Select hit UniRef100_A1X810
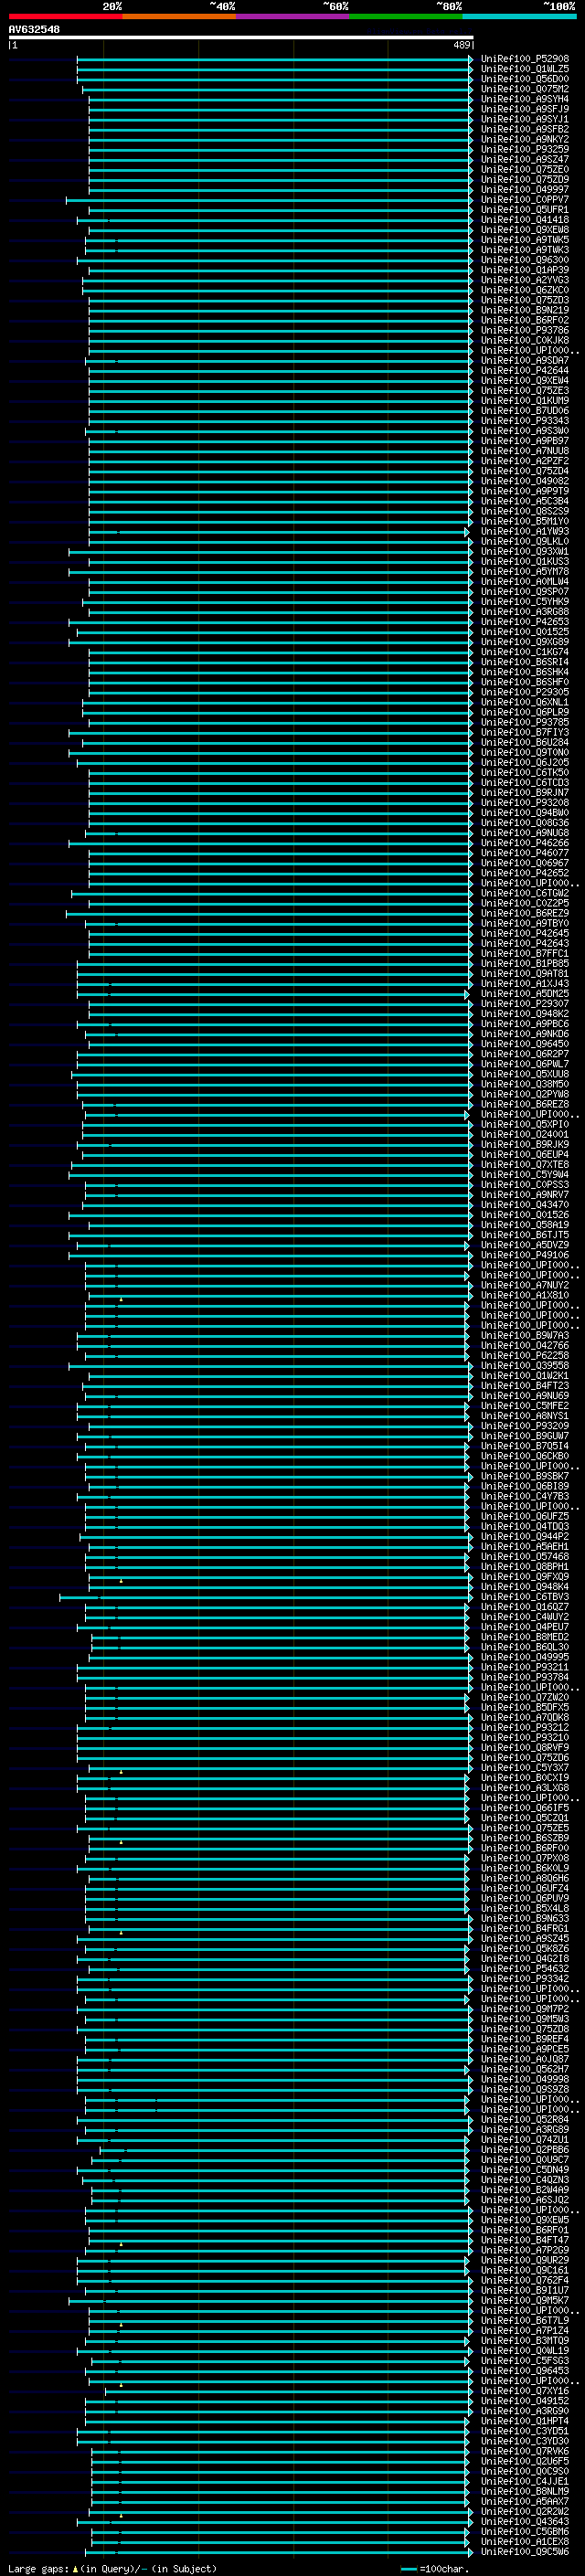The height and width of the screenshot is (2576, 585). point(524,1295)
